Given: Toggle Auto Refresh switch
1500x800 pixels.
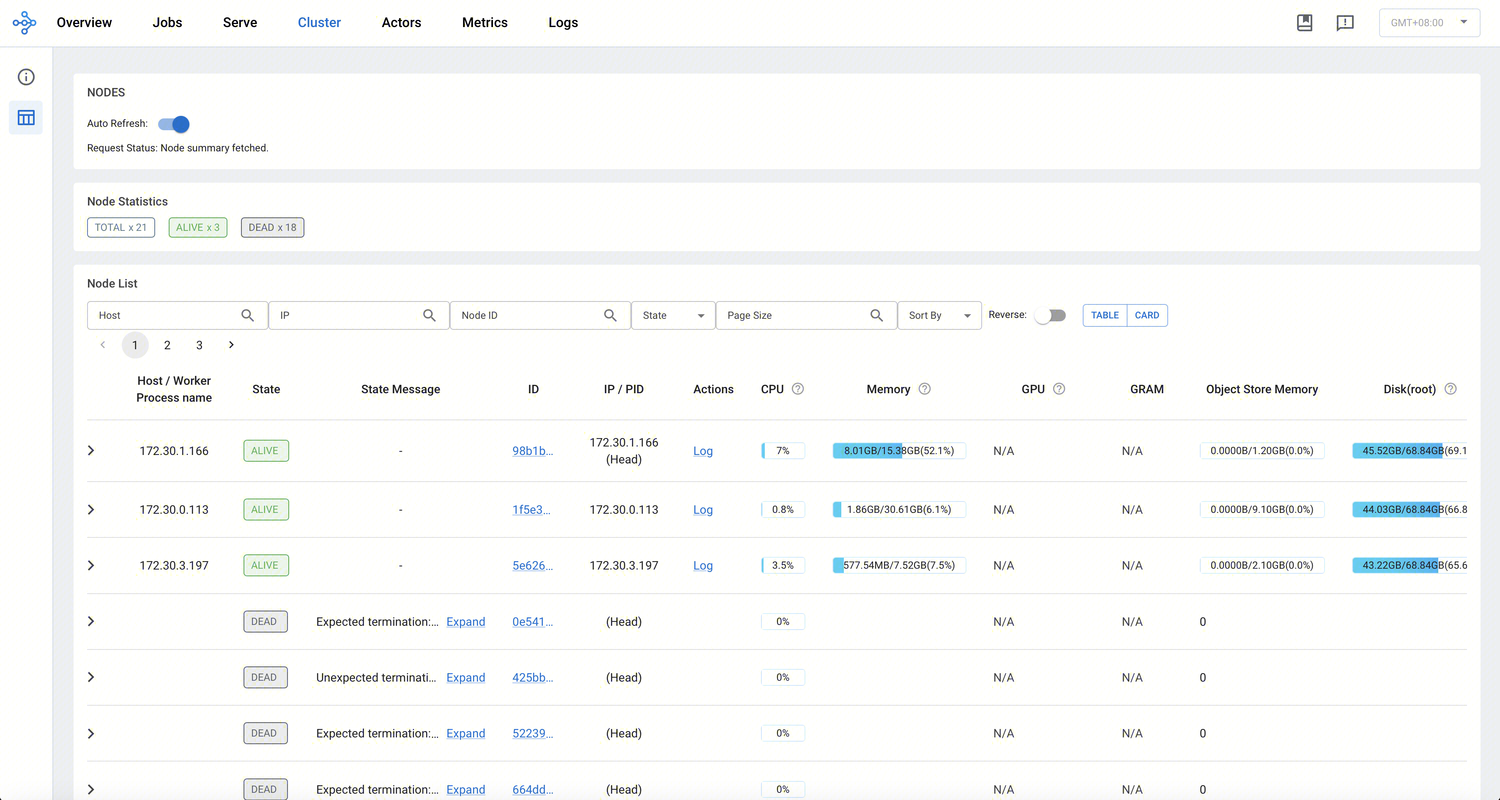Looking at the screenshot, I should [x=174, y=124].
